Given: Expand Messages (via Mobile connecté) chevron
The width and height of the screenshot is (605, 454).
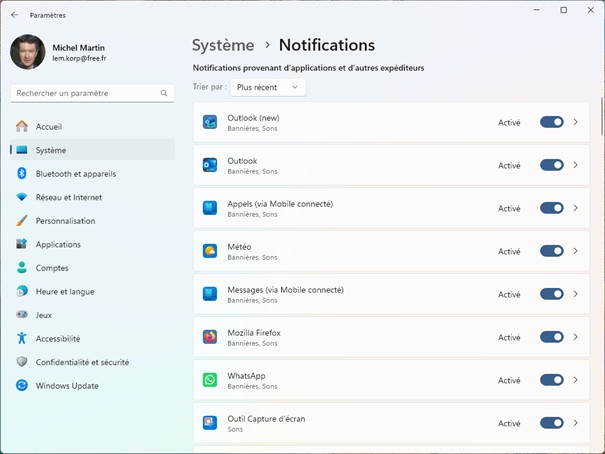Looking at the screenshot, I should pos(576,294).
